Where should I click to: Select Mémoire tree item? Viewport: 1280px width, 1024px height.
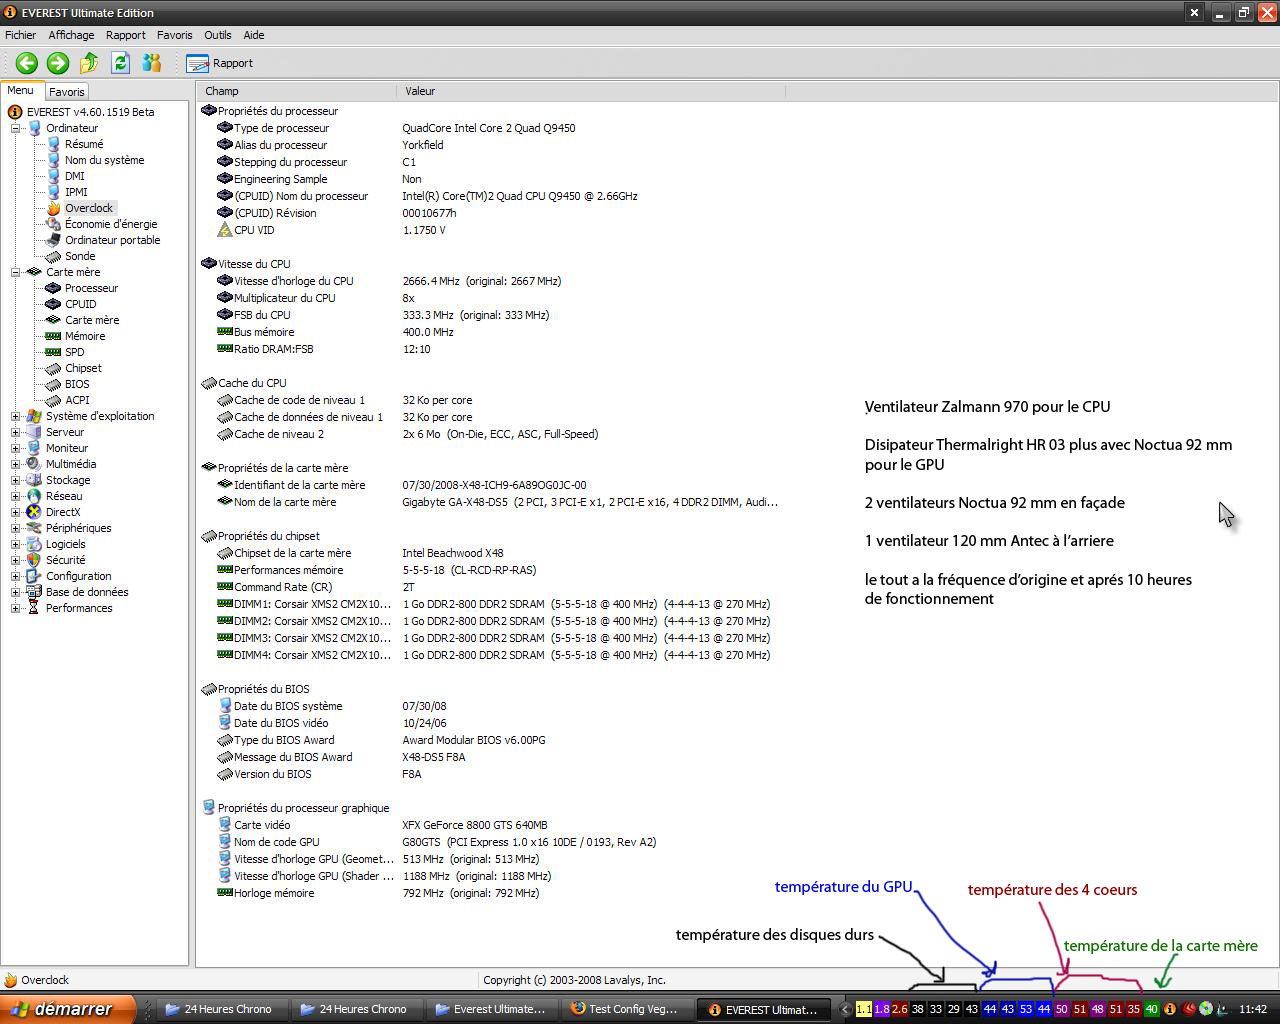pos(85,336)
